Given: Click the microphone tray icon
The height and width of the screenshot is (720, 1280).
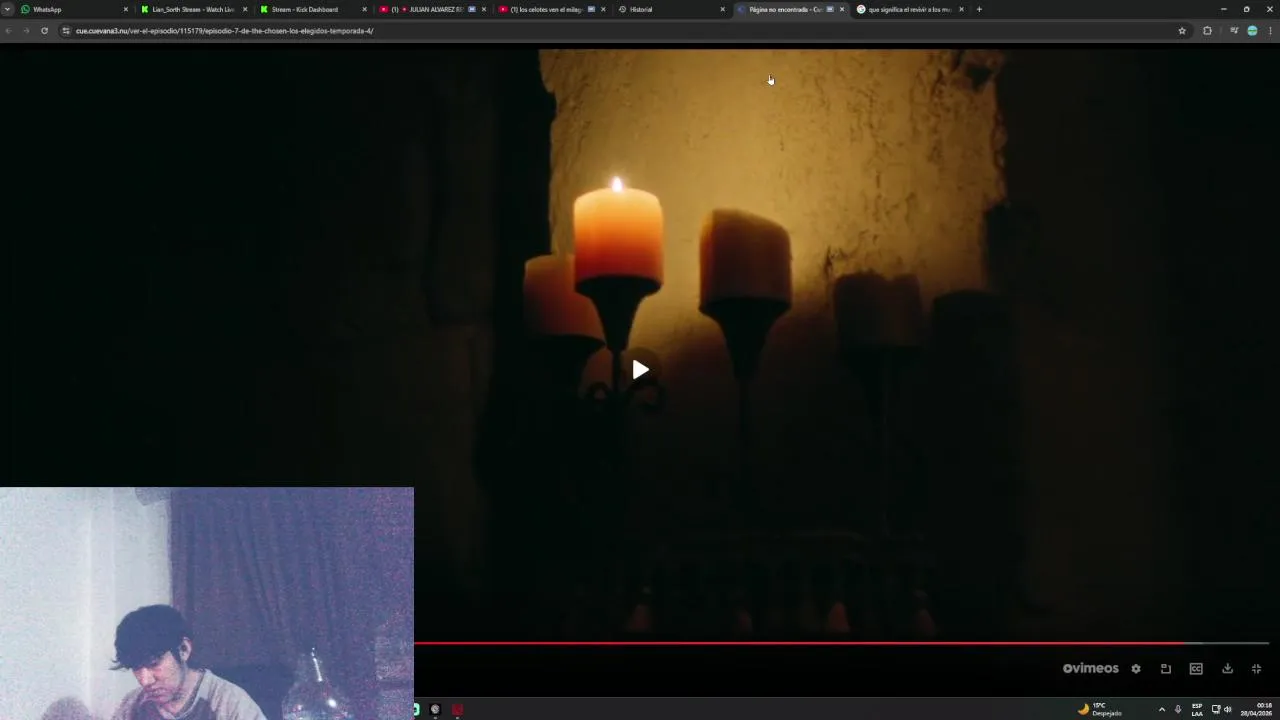Looking at the screenshot, I should [x=1177, y=709].
